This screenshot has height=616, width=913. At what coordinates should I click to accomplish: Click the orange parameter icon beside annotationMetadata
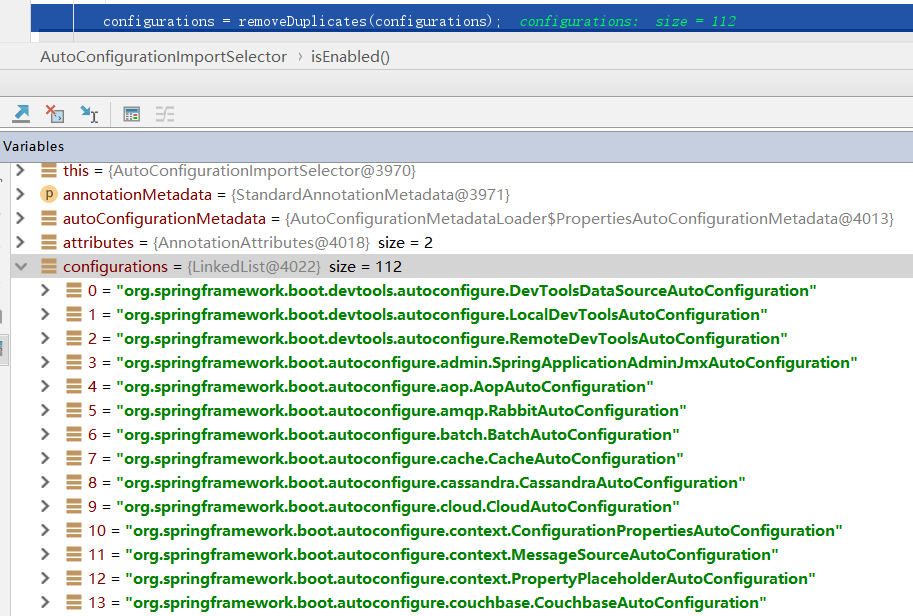[49, 194]
